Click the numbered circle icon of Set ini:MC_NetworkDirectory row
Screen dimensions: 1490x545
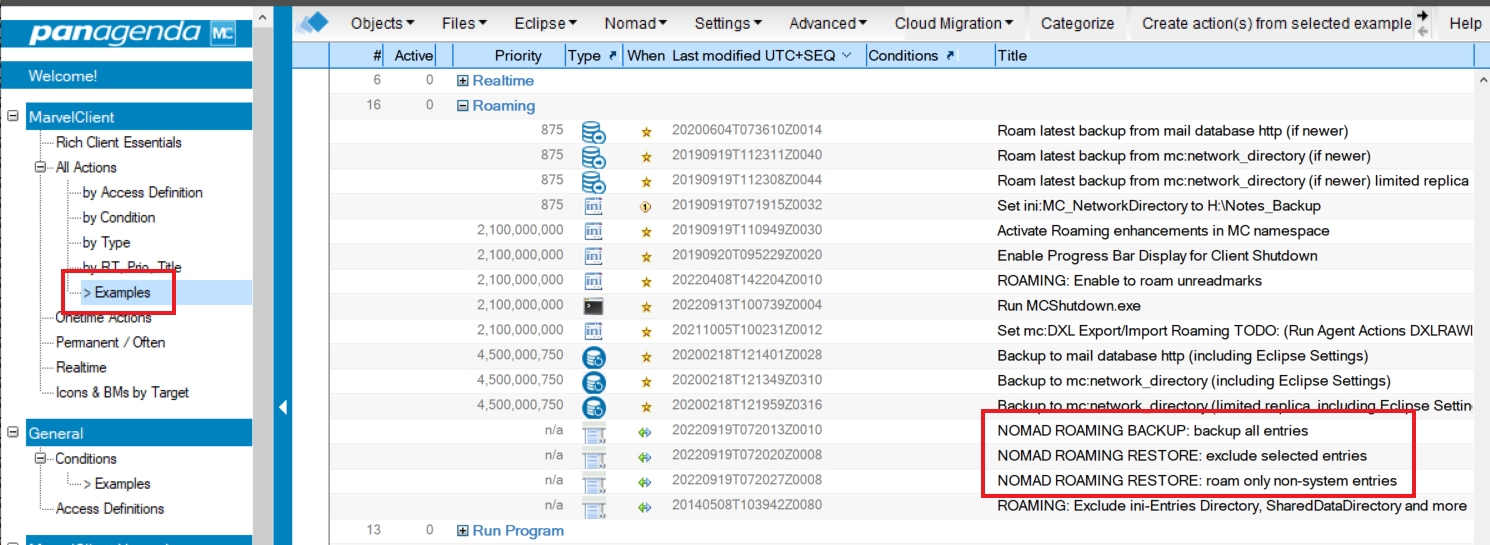click(x=646, y=206)
